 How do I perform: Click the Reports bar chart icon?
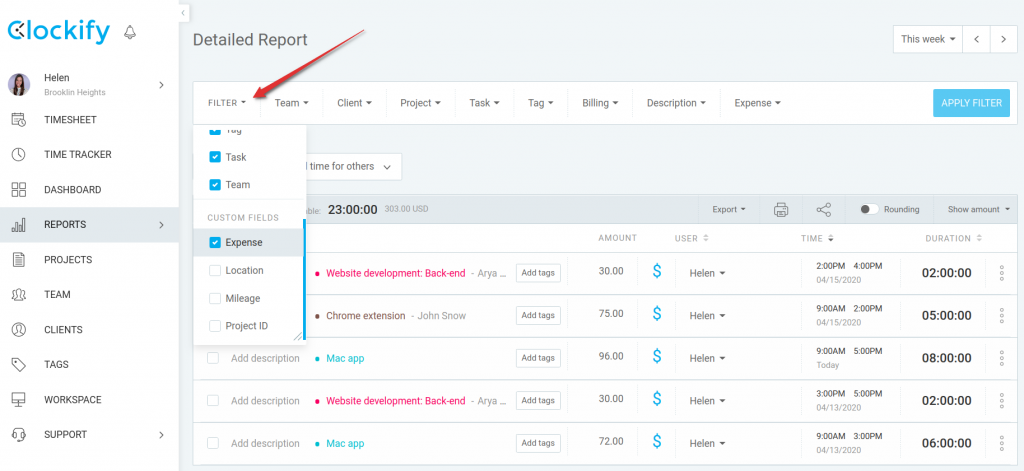click(x=19, y=225)
